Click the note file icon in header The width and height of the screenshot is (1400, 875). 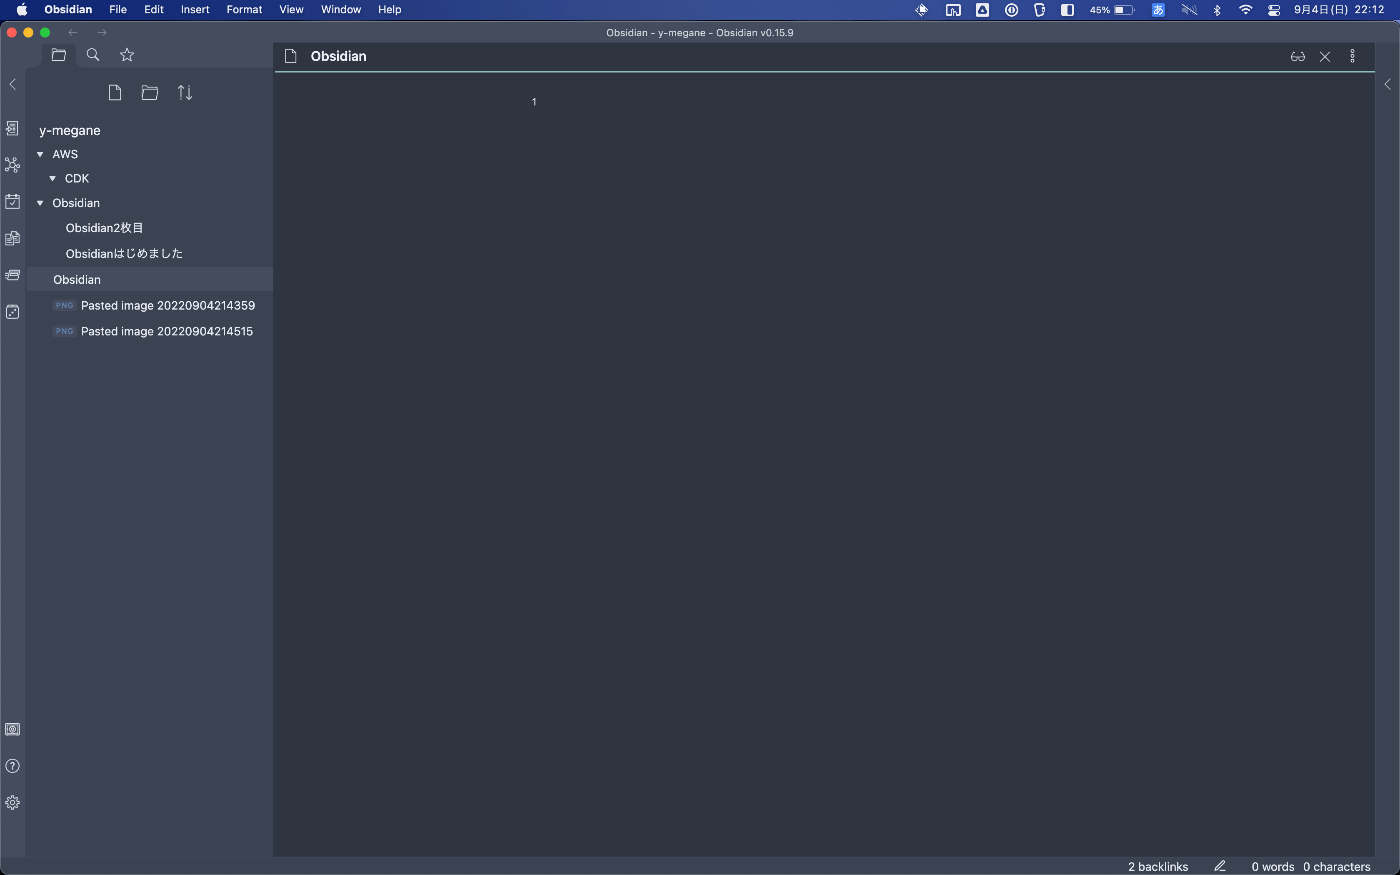click(x=291, y=56)
